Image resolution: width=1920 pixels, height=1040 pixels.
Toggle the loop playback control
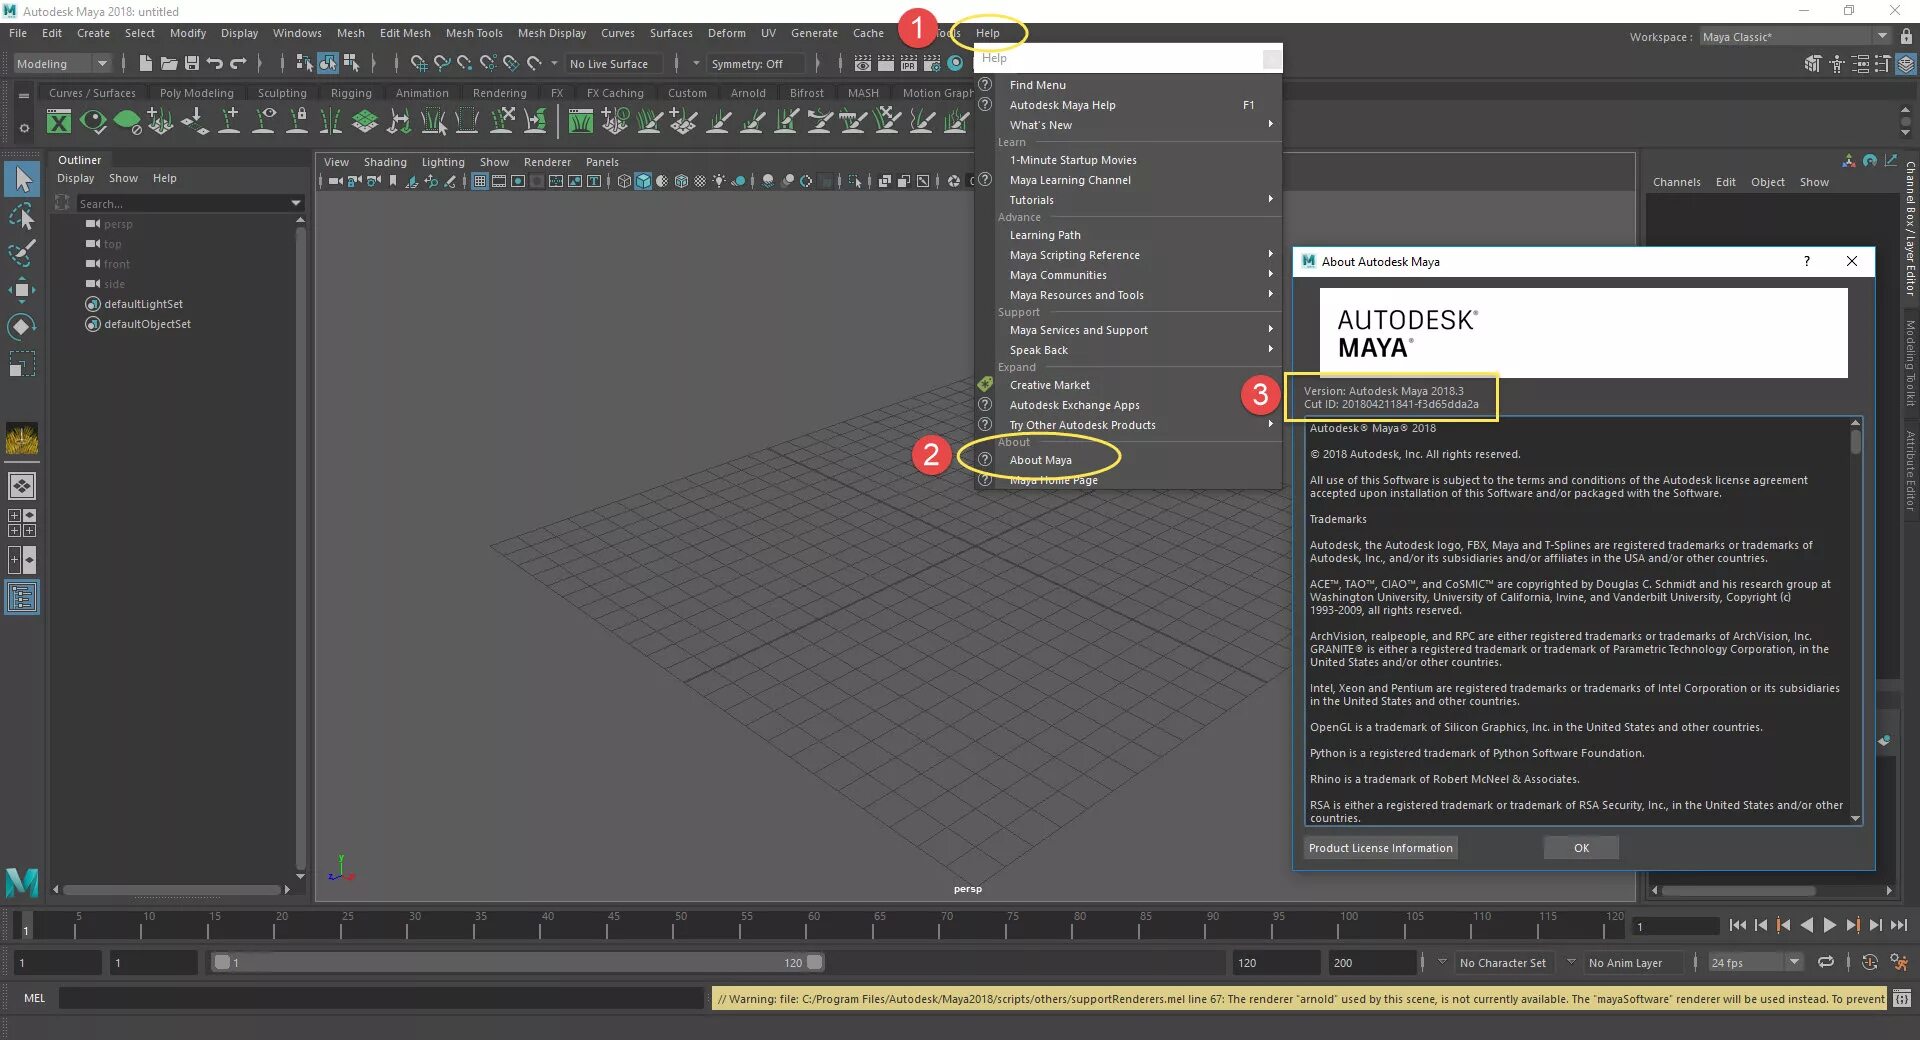click(1826, 962)
